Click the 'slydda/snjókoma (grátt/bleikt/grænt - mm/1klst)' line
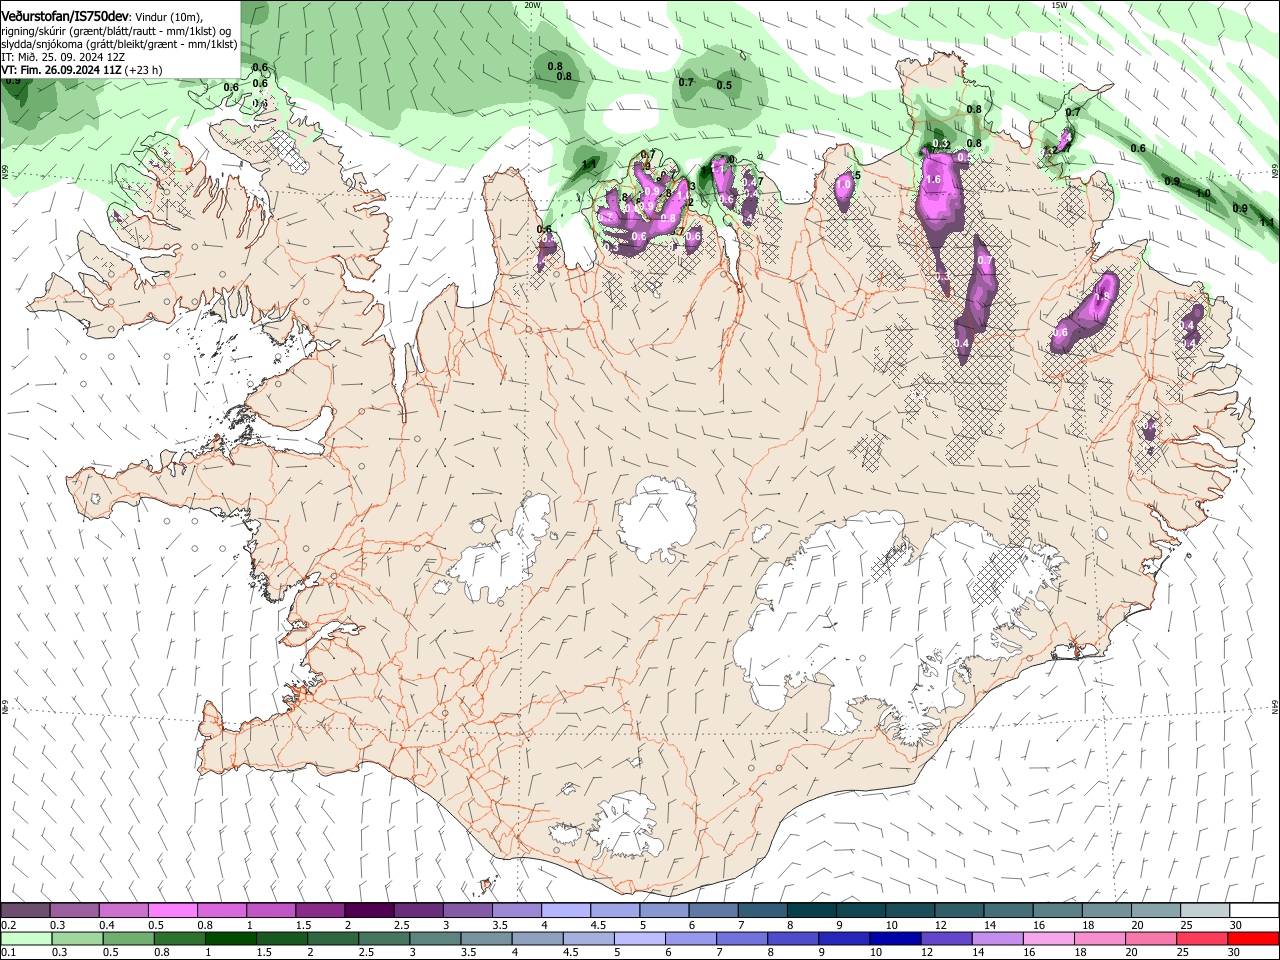This screenshot has width=1280, height=960. [x=120, y=44]
